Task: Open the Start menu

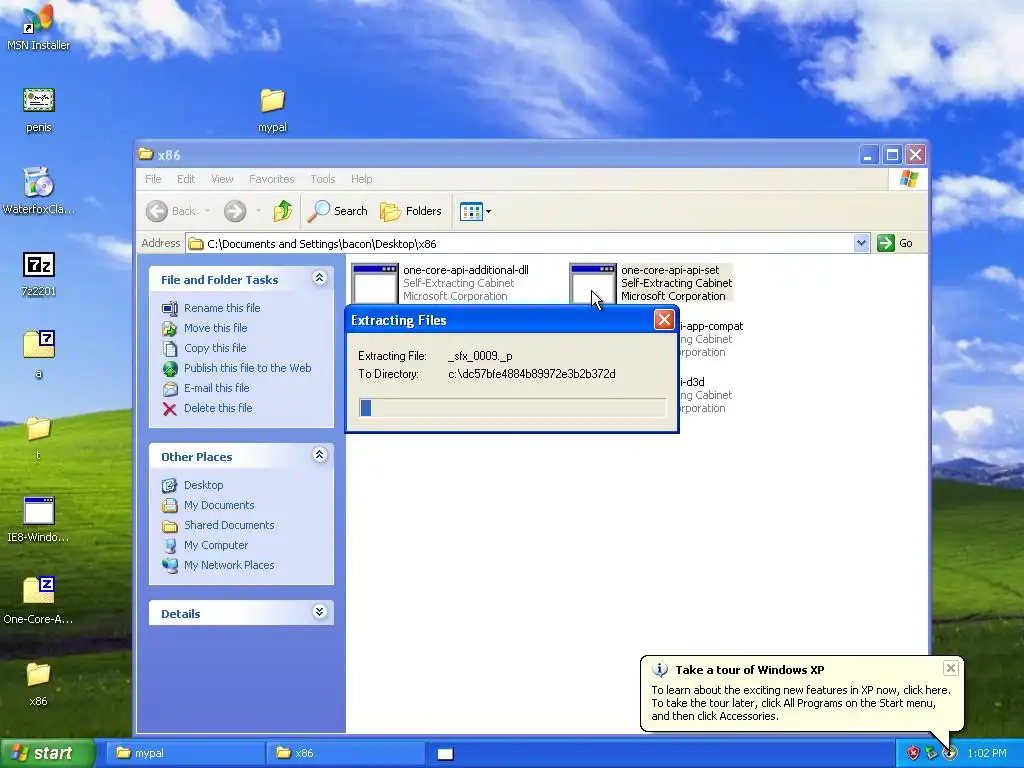Action: coord(48,753)
